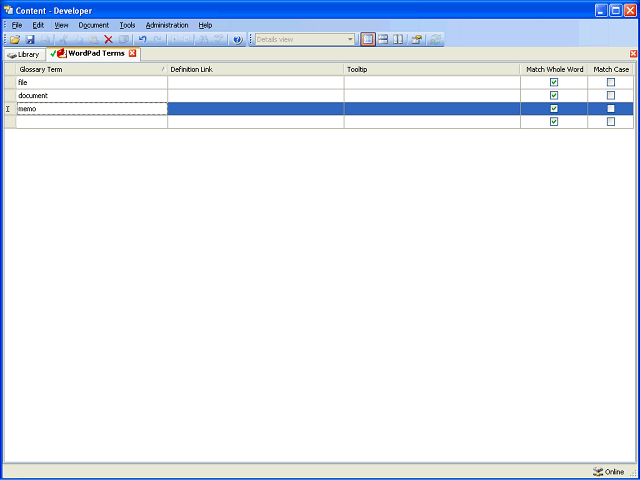Click the red close button at right of tab strip
This screenshot has height=480, width=640.
(633, 54)
